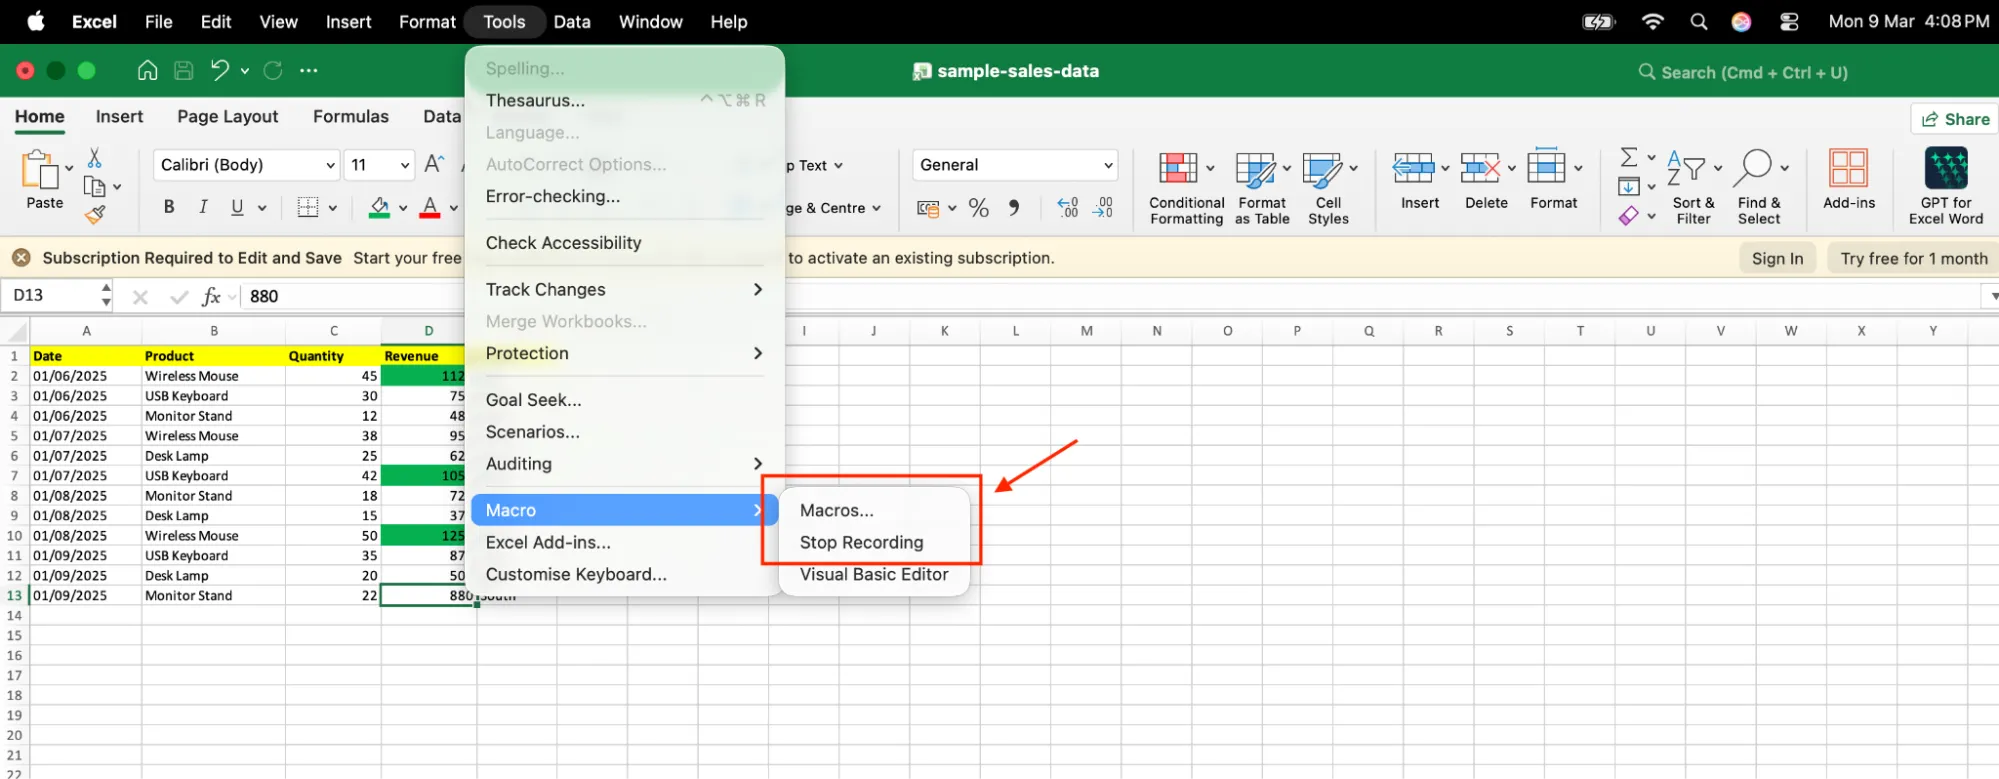Viewport: 1999px width, 779px height.
Task: Open the macOS Control Centre icon
Action: click(1789, 21)
